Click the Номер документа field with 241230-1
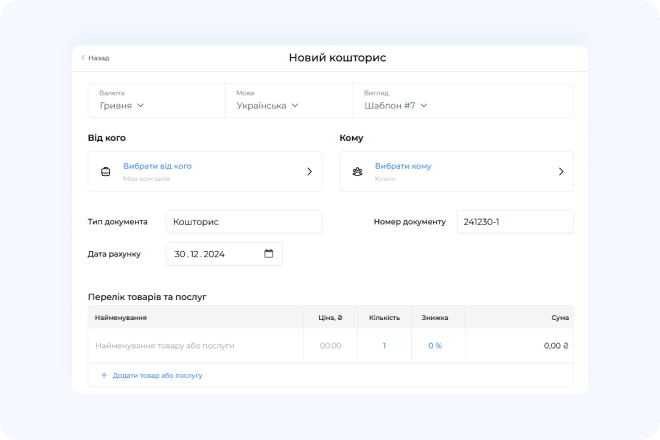 [x=514, y=222]
